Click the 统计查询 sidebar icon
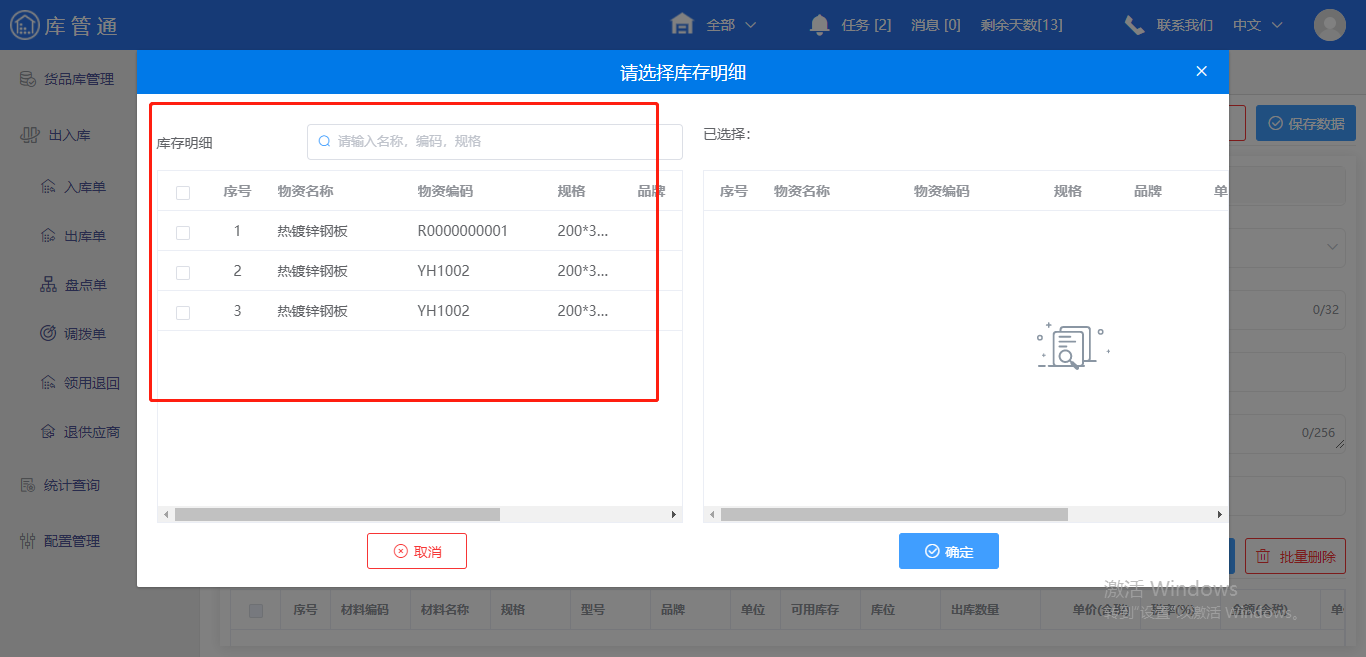This screenshot has width=1366, height=657. click(x=28, y=485)
